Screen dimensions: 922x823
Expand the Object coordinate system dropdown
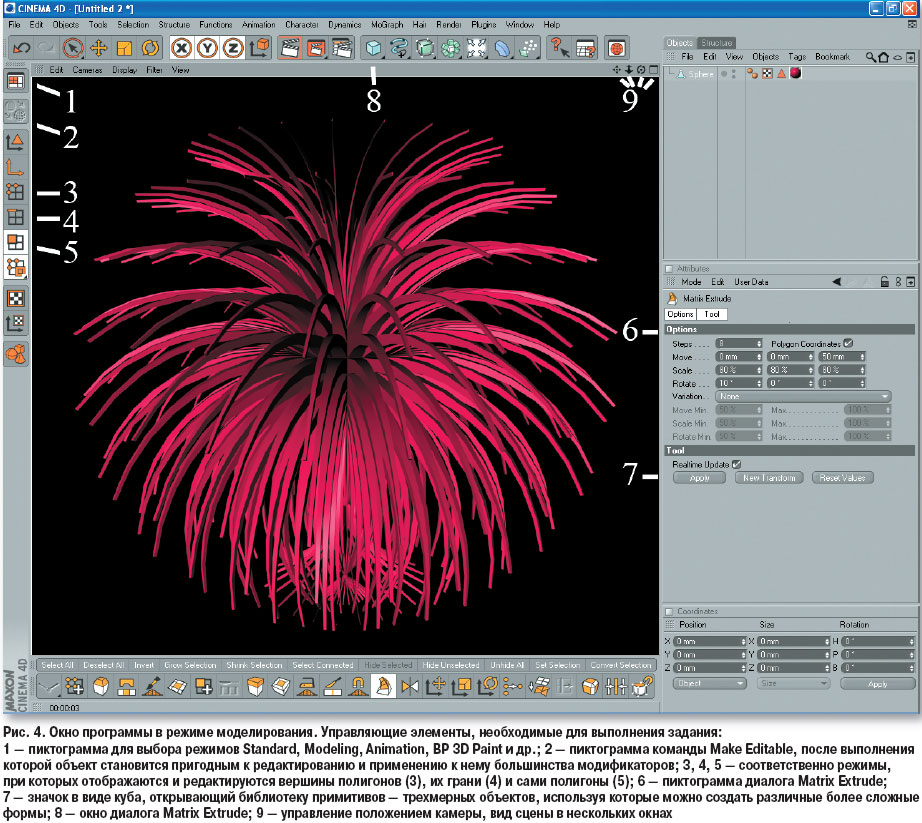[709, 684]
